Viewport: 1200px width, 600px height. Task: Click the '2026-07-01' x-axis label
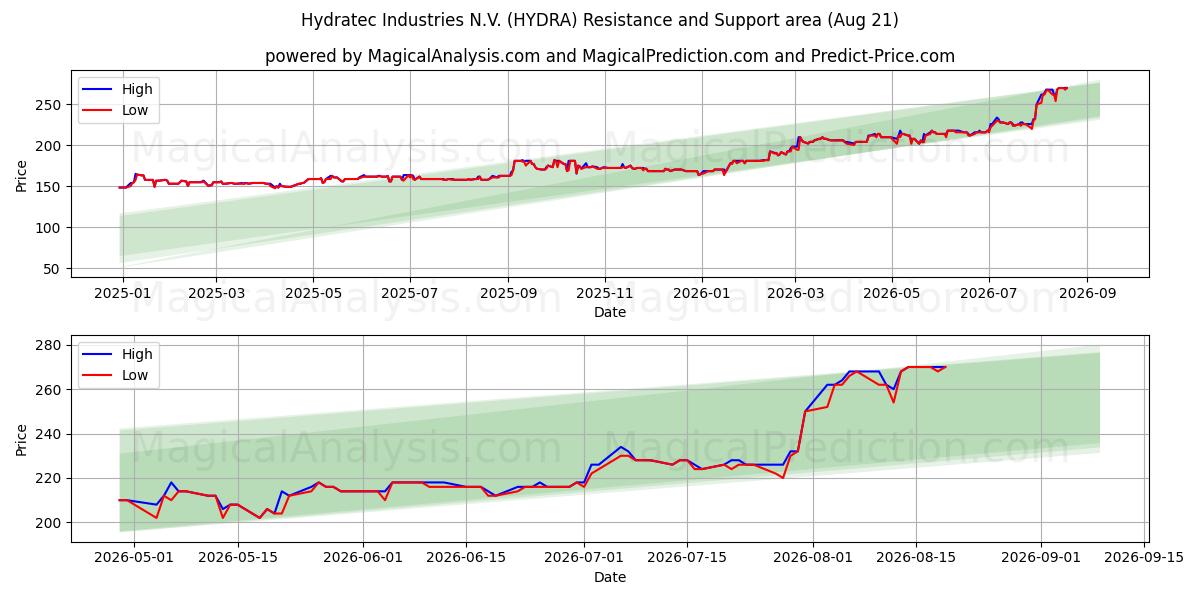tap(584, 558)
